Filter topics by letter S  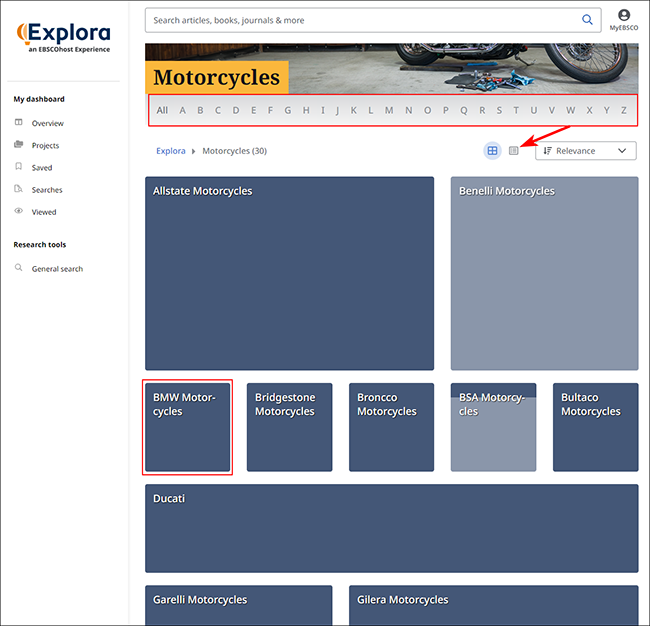point(499,110)
